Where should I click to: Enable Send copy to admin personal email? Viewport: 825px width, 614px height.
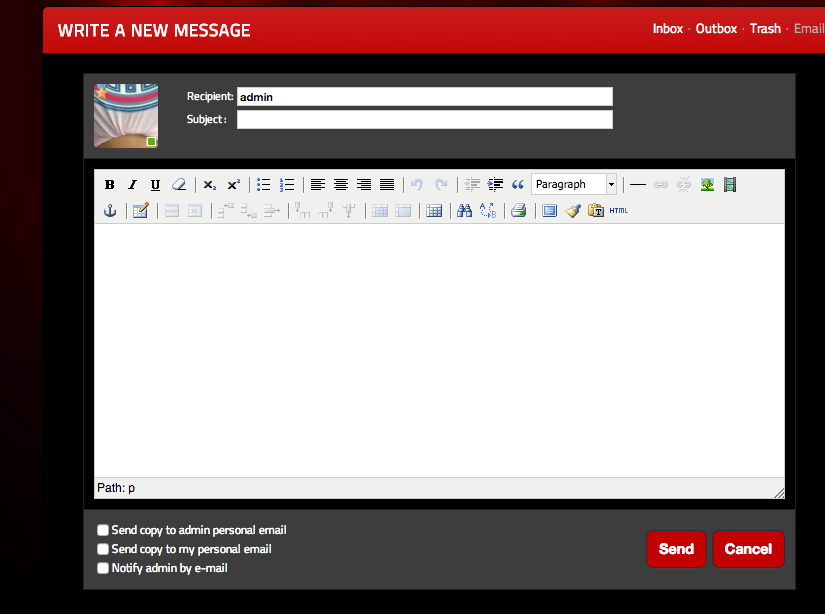point(103,531)
